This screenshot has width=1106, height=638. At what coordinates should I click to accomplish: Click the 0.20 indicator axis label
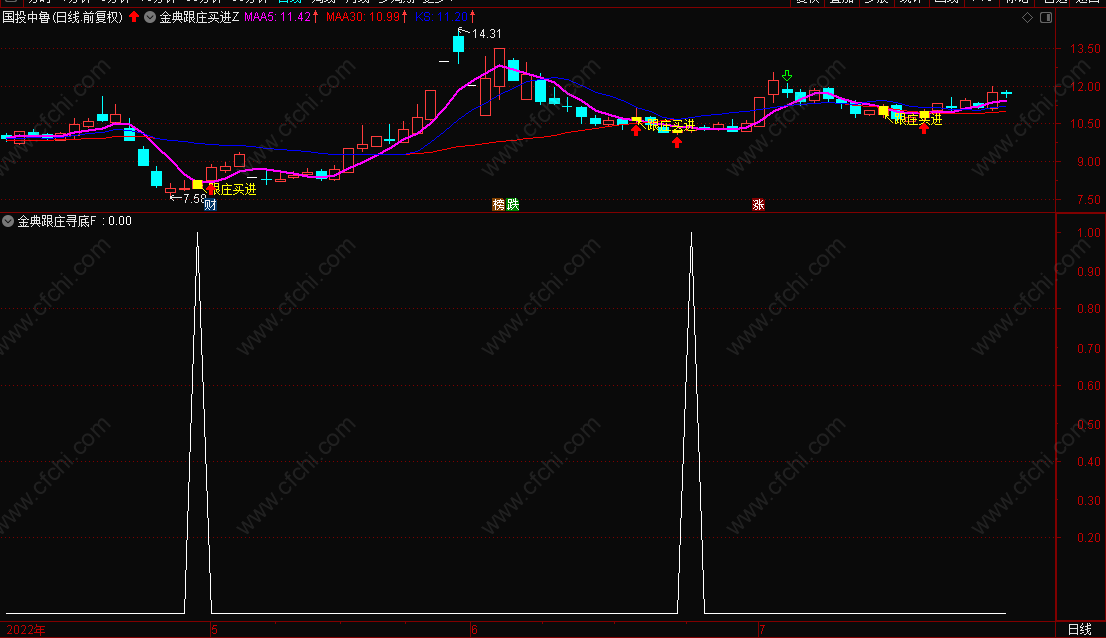coord(1088,537)
